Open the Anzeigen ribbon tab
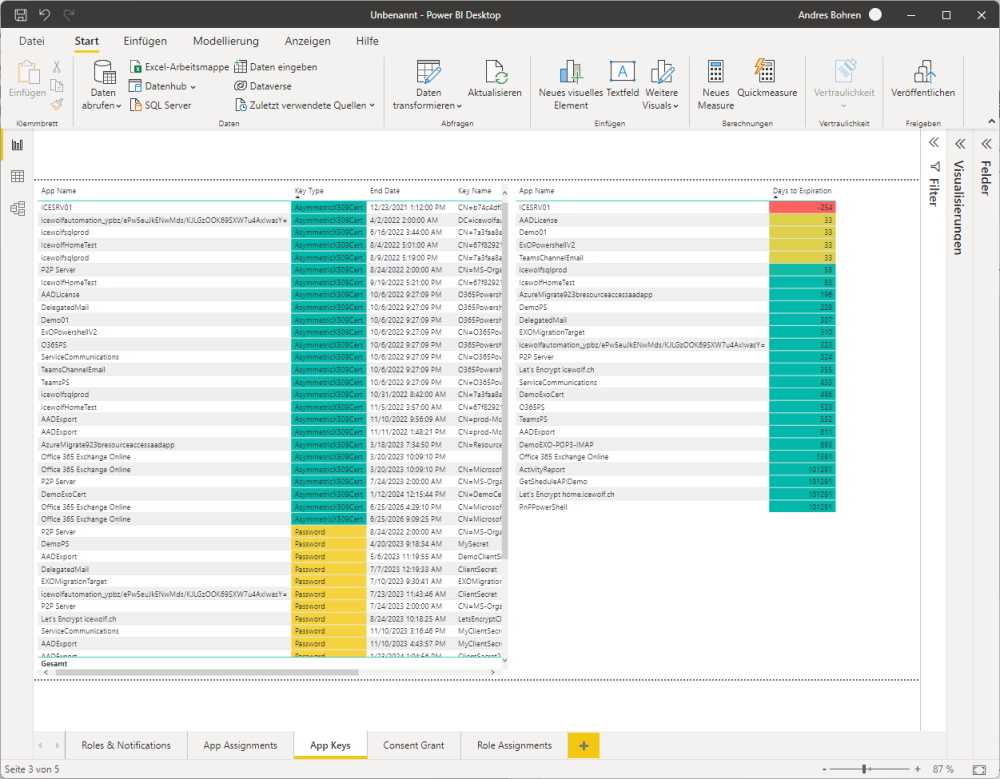The width and height of the screenshot is (1000, 779). pos(307,41)
